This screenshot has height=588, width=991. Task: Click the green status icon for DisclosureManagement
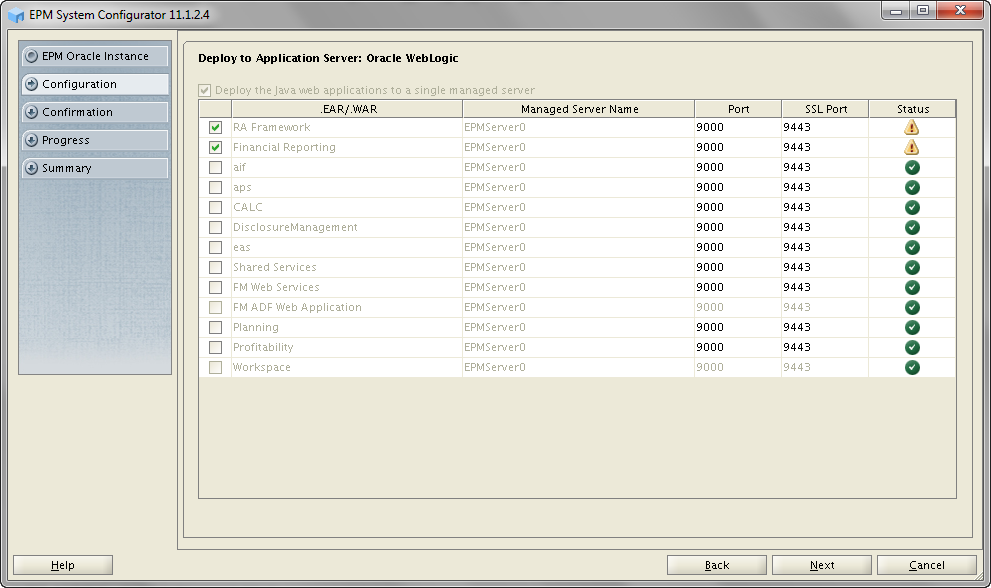click(x=912, y=228)
